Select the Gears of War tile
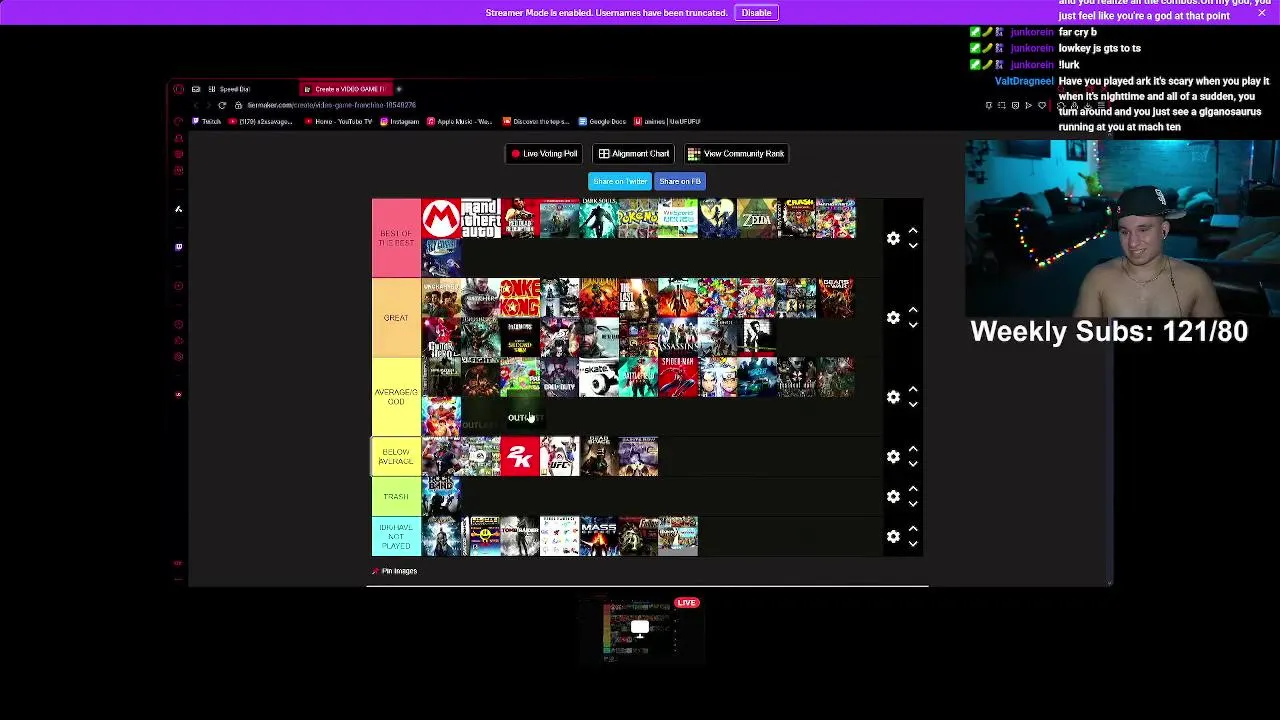 coord(836,298)
